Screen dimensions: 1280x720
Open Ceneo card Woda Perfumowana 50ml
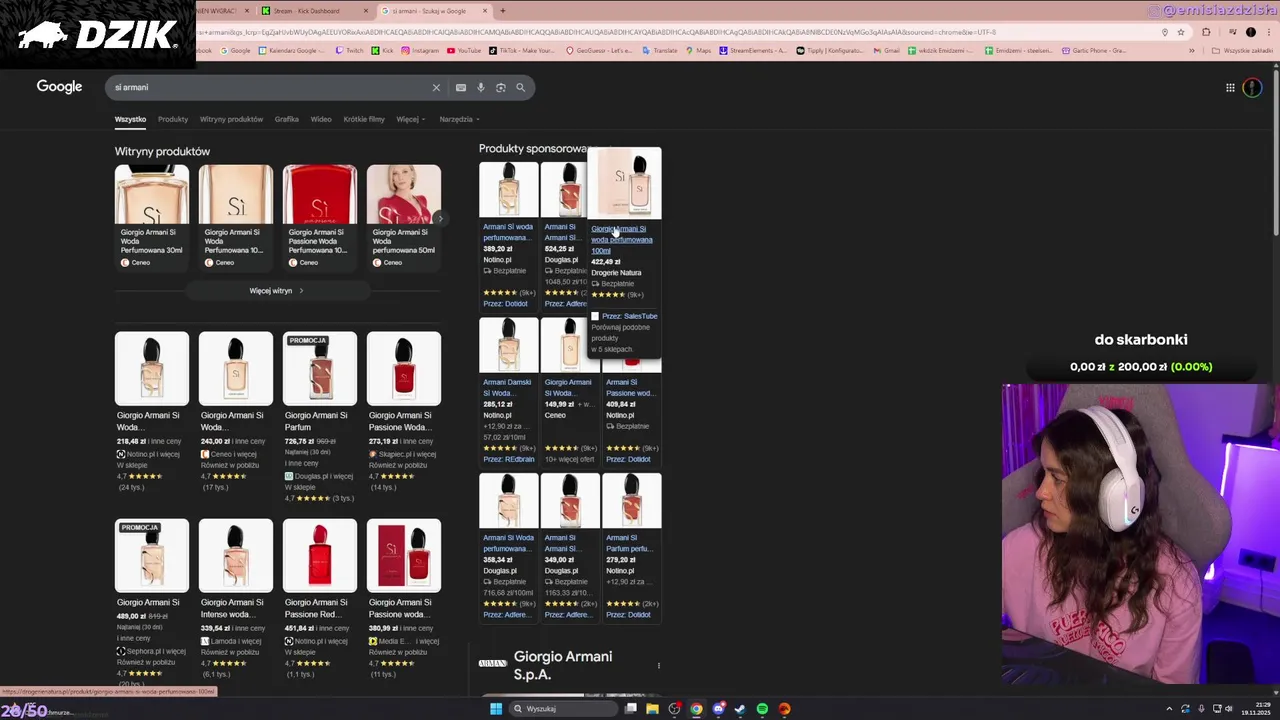click(404, 217)
